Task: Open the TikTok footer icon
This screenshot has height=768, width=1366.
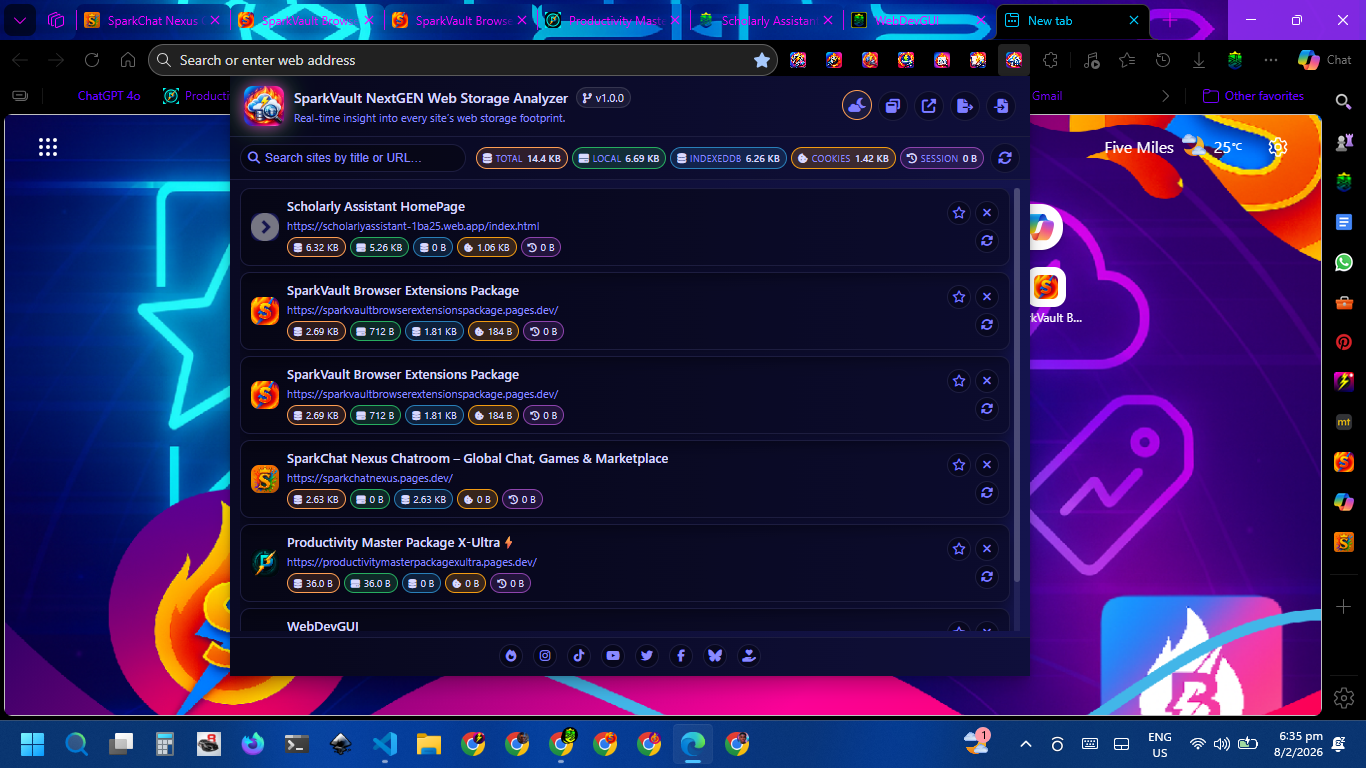Action: pyautogui.click(x=579, y=656)
